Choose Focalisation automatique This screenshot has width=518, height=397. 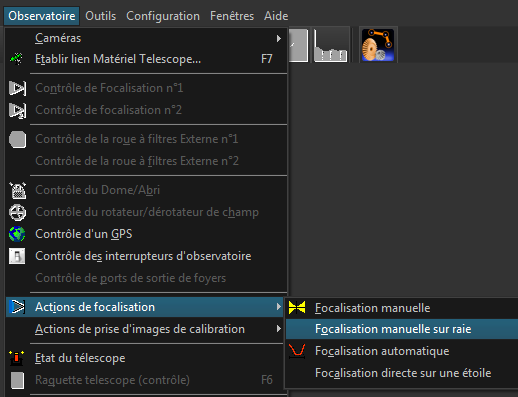[x=402, y=351]
